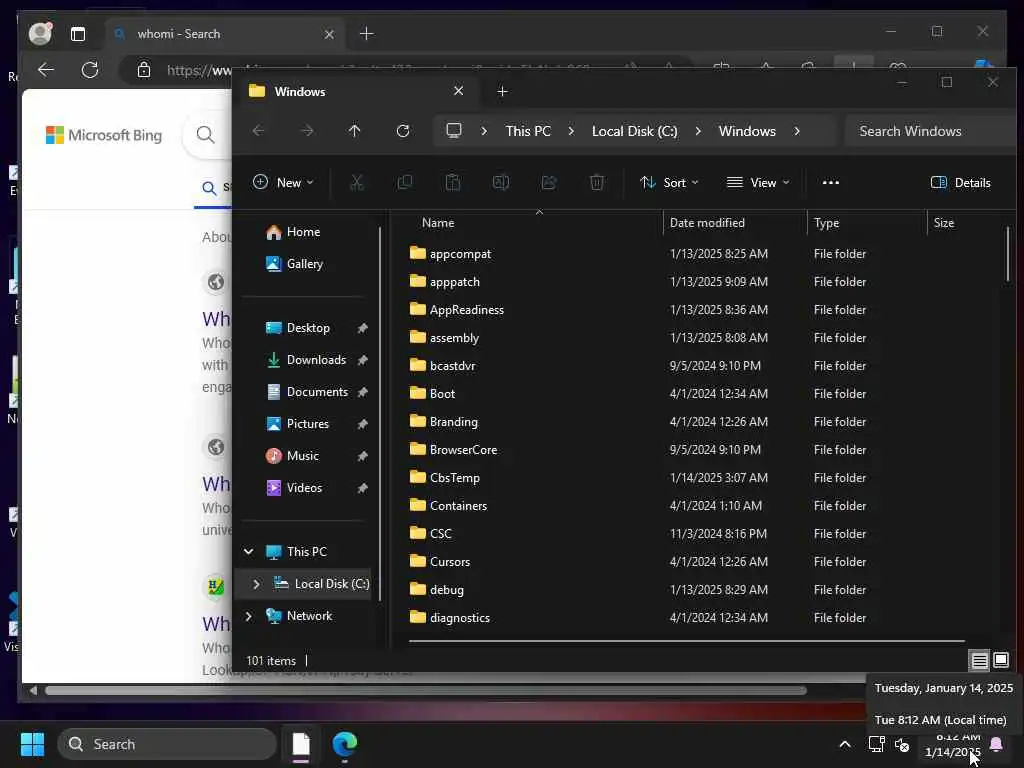Open a new tab in Edge
The image size is (1024, 768).
pyautogui.click(x=366, y=33)
